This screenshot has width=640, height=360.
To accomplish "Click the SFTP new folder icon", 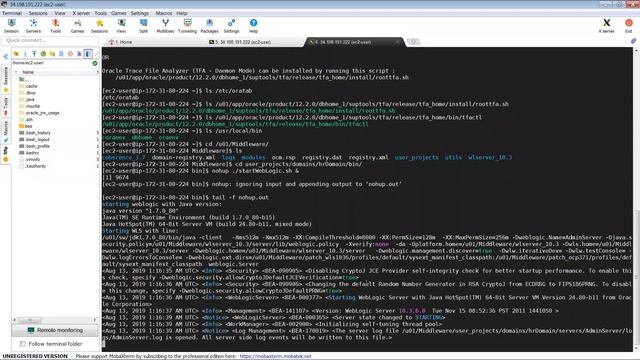I will coord(52,53).
